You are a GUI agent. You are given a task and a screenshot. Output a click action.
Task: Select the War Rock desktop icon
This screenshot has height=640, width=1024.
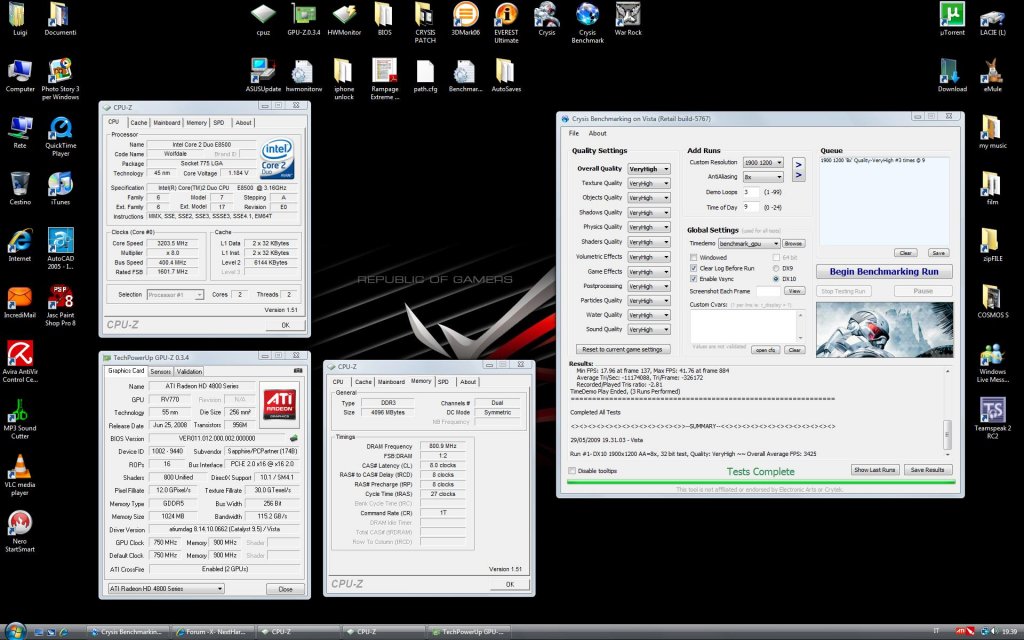point(628,19)
